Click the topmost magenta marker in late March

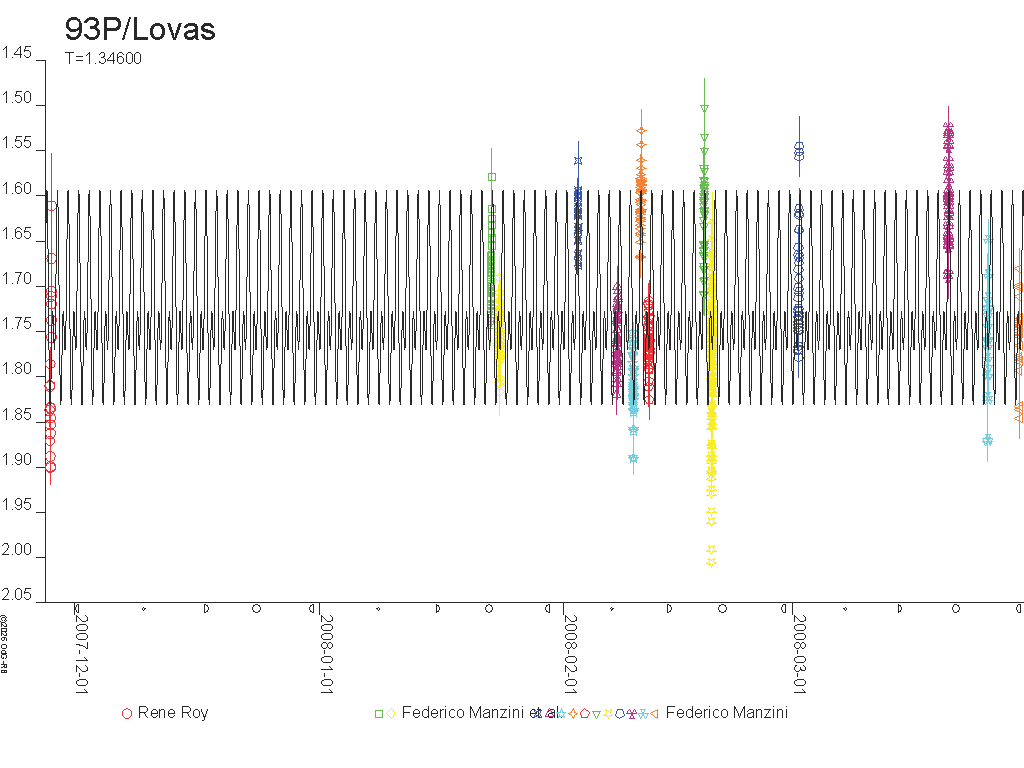tap(948, 126)
